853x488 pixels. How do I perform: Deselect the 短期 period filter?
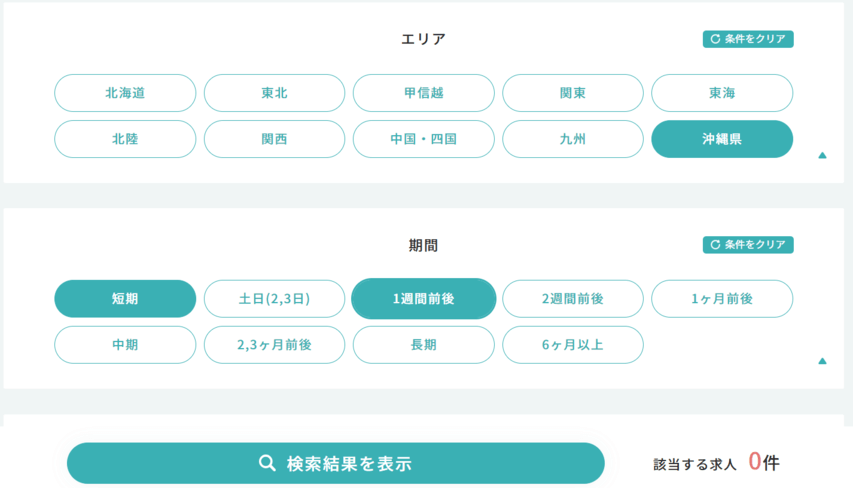tap(125, 299)
